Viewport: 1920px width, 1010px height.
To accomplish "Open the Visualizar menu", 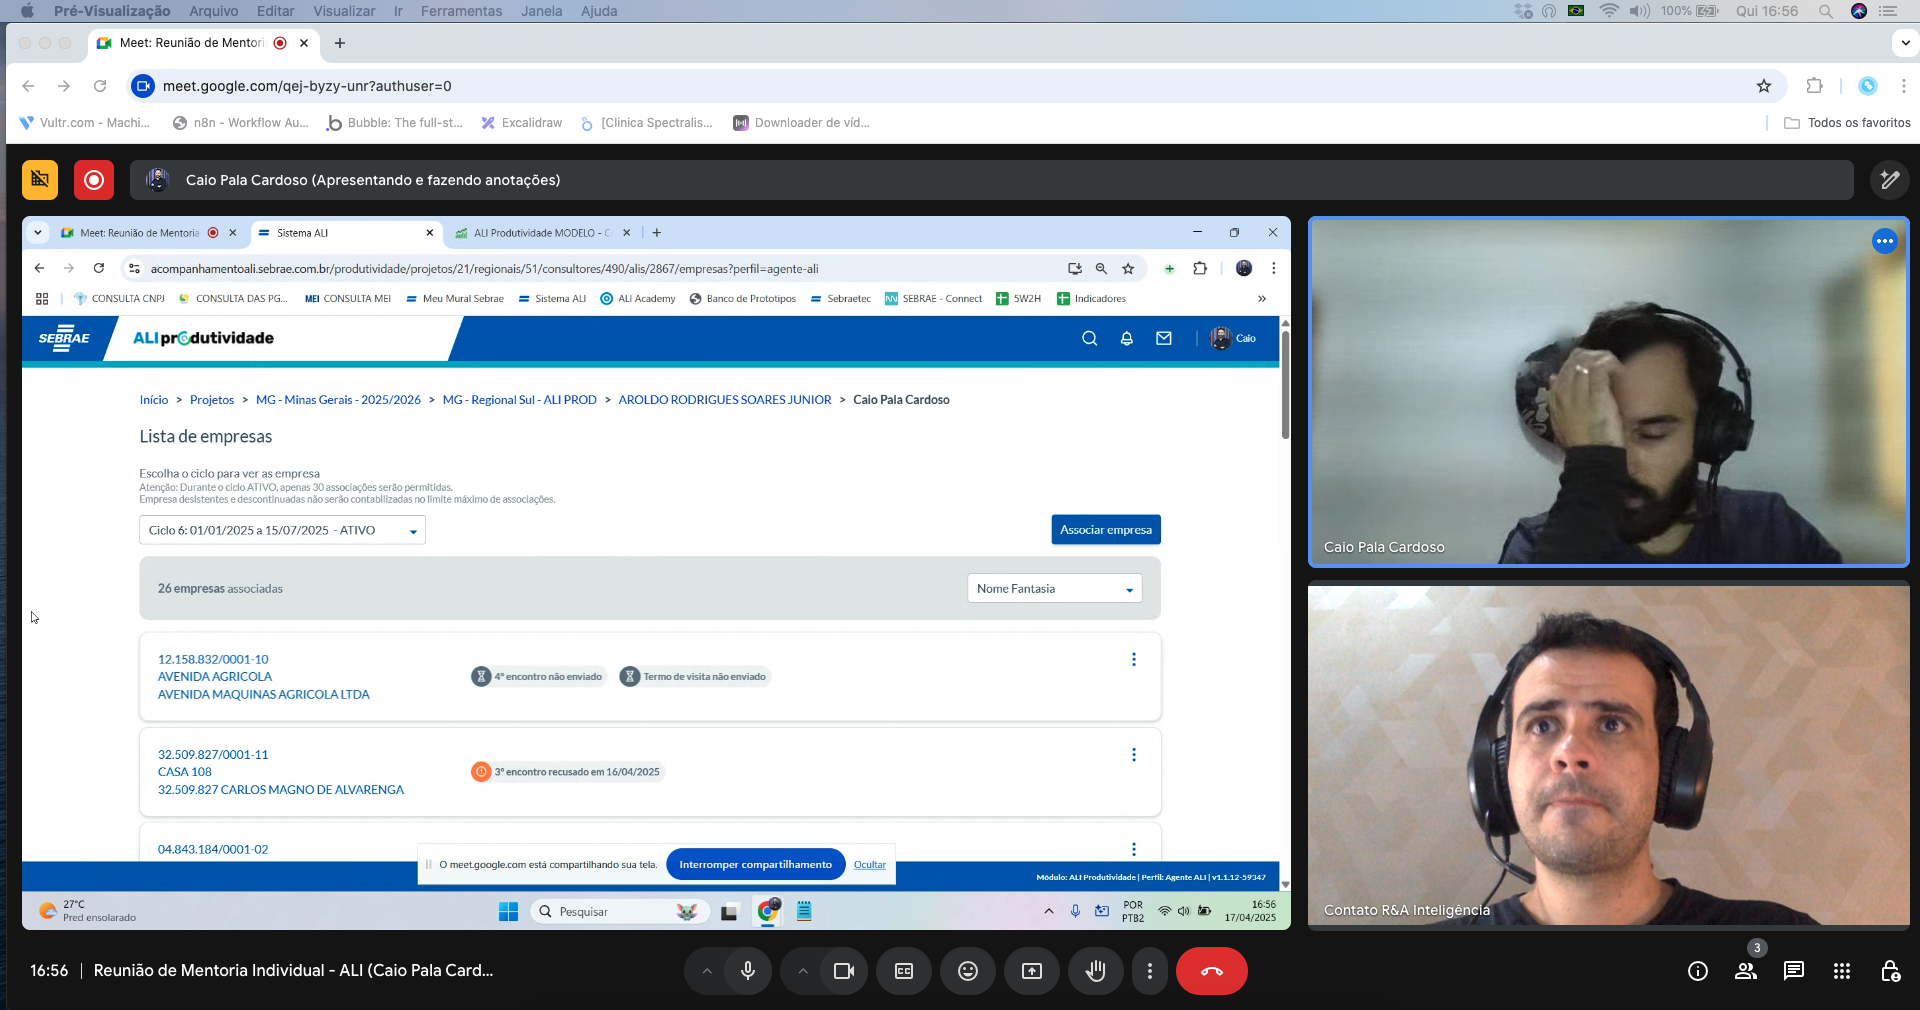I will pos(344,11).
